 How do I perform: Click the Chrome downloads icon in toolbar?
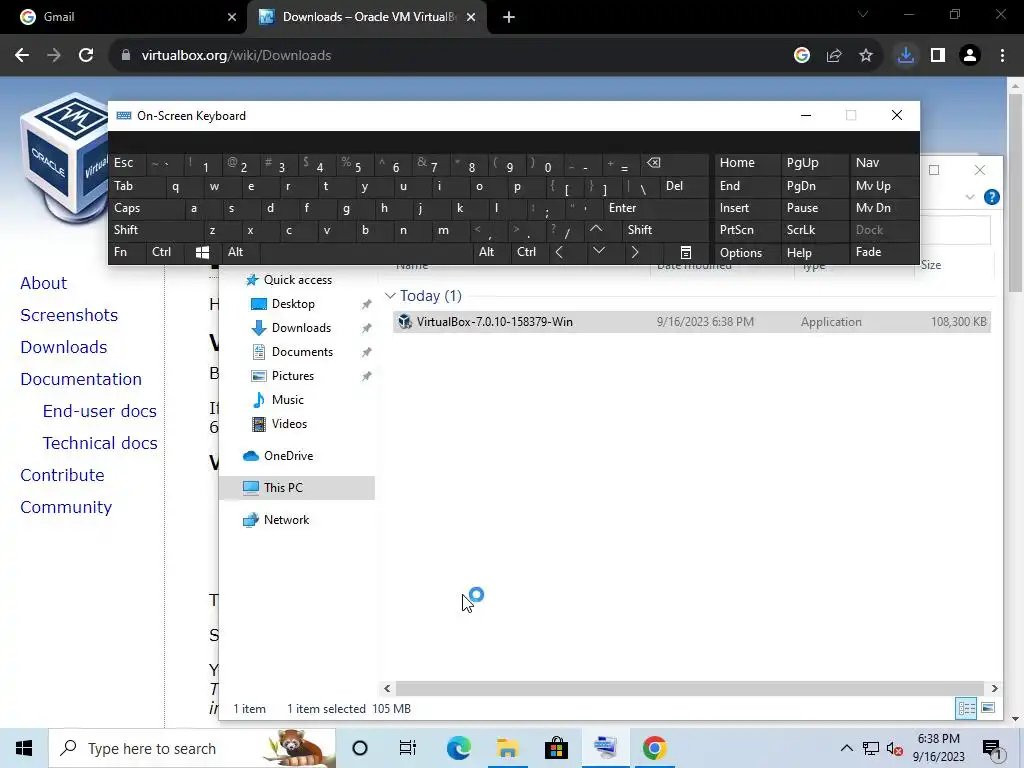pyautogui.click(x=905, y=56)
